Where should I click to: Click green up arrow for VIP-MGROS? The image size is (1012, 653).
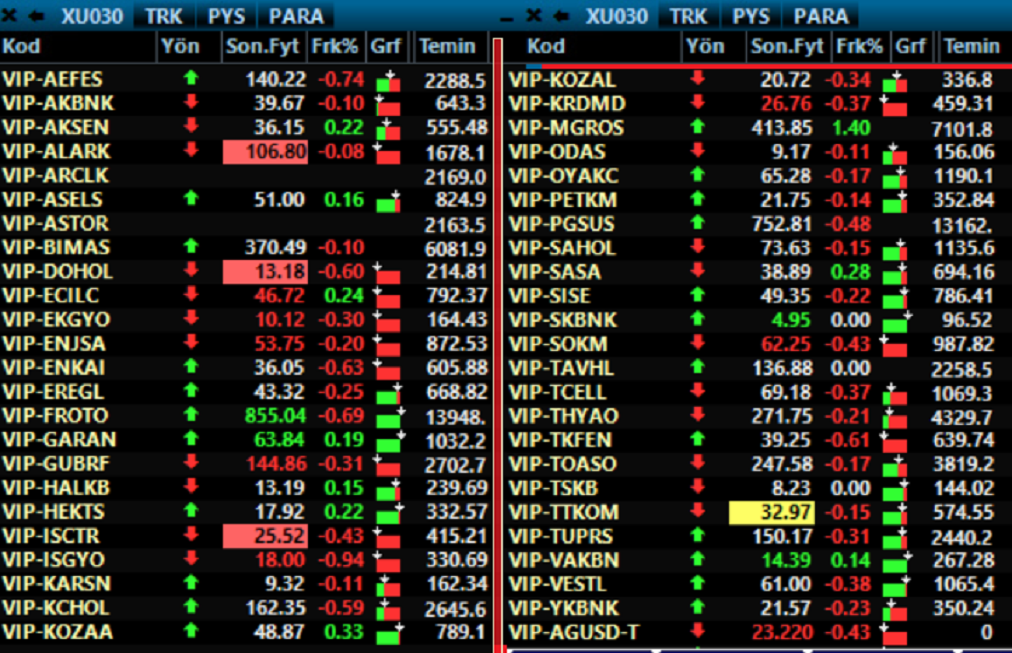point(697,127)
